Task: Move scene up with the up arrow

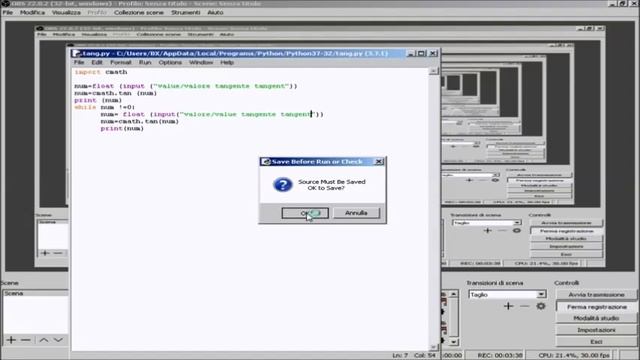Action: 44,340
